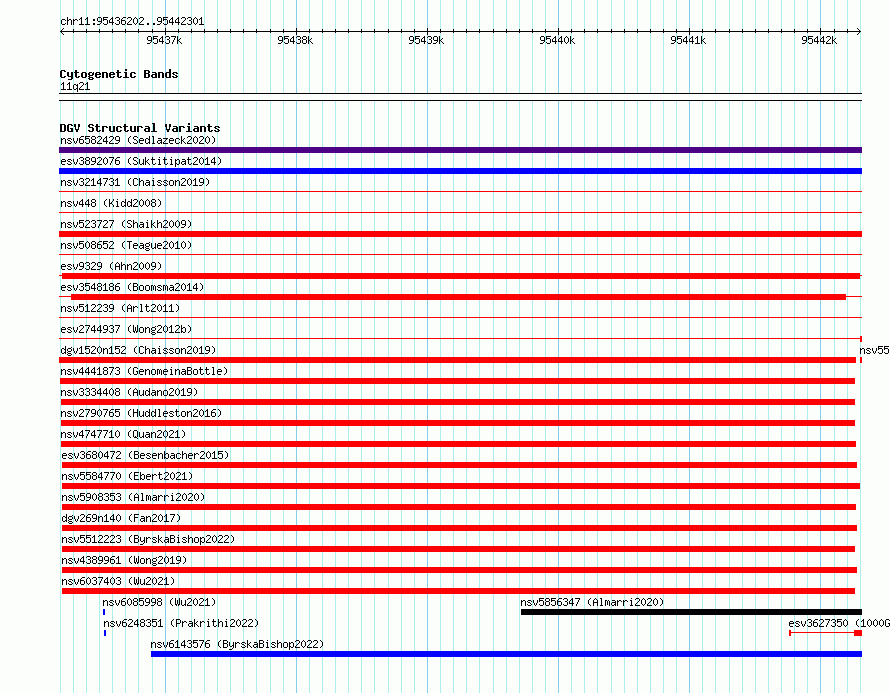The image size is (890, 693).
Task: Click the shorter red esv3548186 bar
Action: (x=458, y=297)
